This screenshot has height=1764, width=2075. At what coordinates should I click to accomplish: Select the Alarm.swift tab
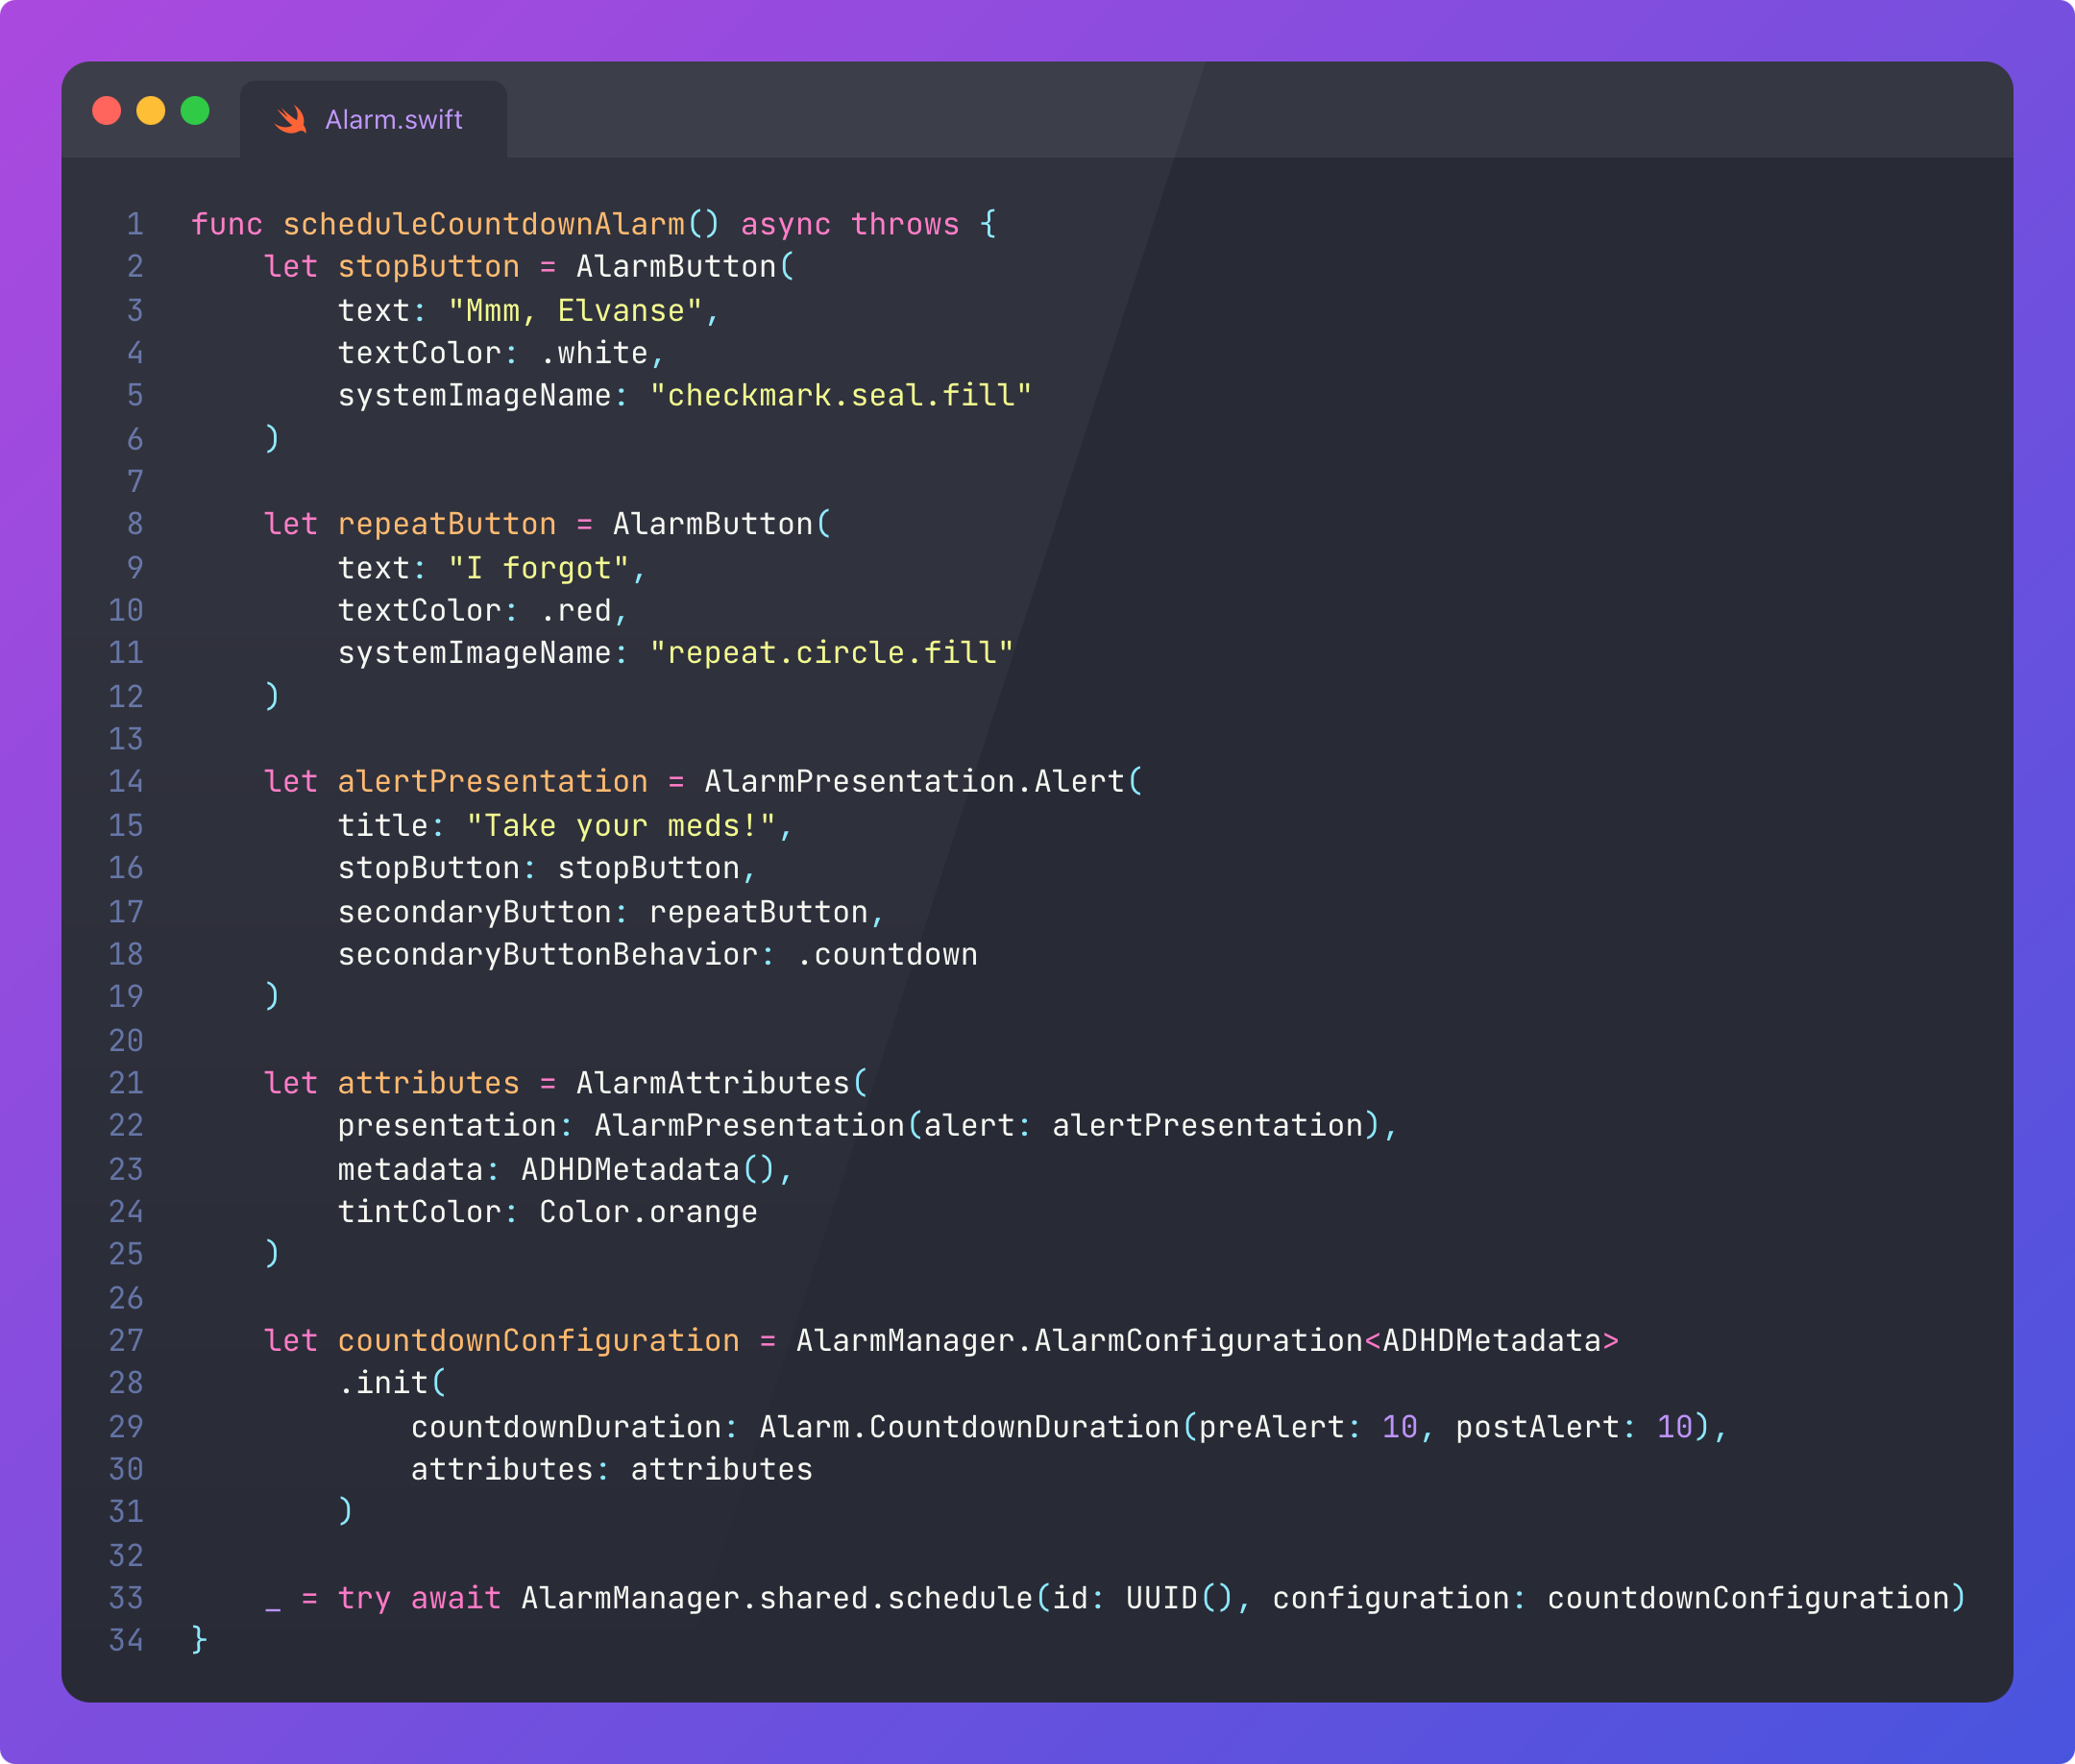click(393, 120)
